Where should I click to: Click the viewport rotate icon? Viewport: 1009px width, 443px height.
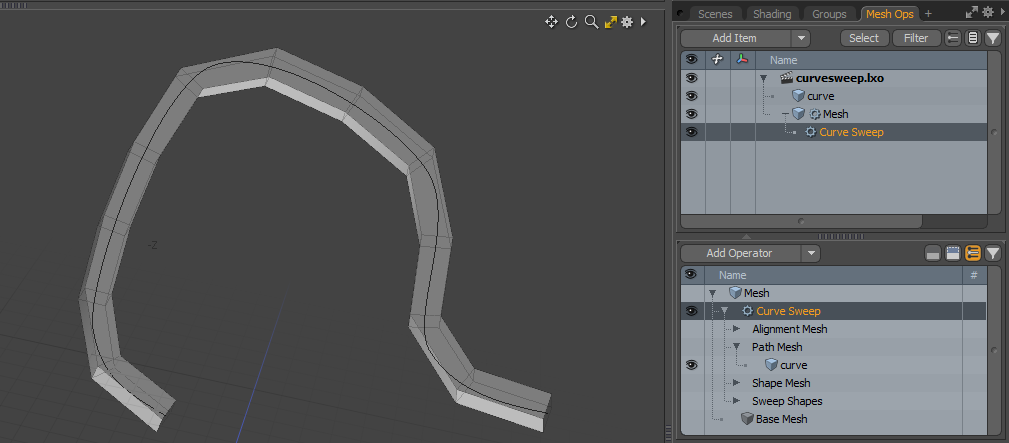(571, 21)
